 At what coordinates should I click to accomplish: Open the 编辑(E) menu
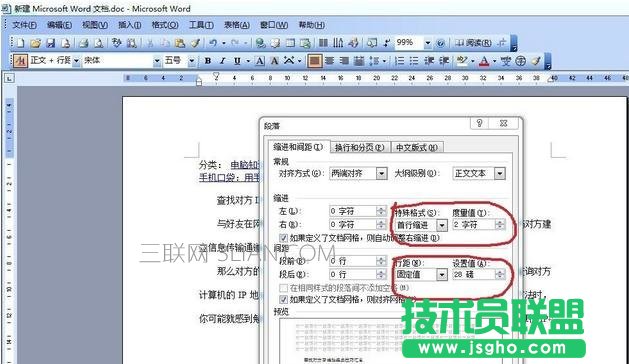tap(59, 25)
